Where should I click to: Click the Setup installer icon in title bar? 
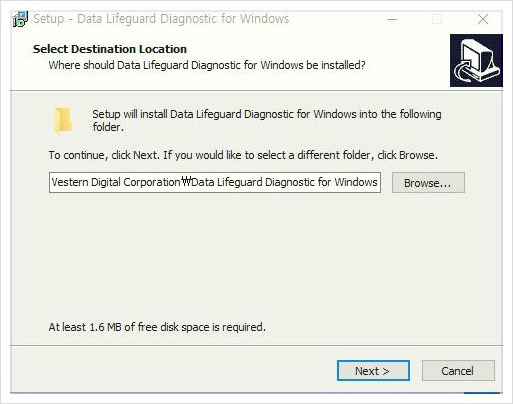[x=20, y=19]
